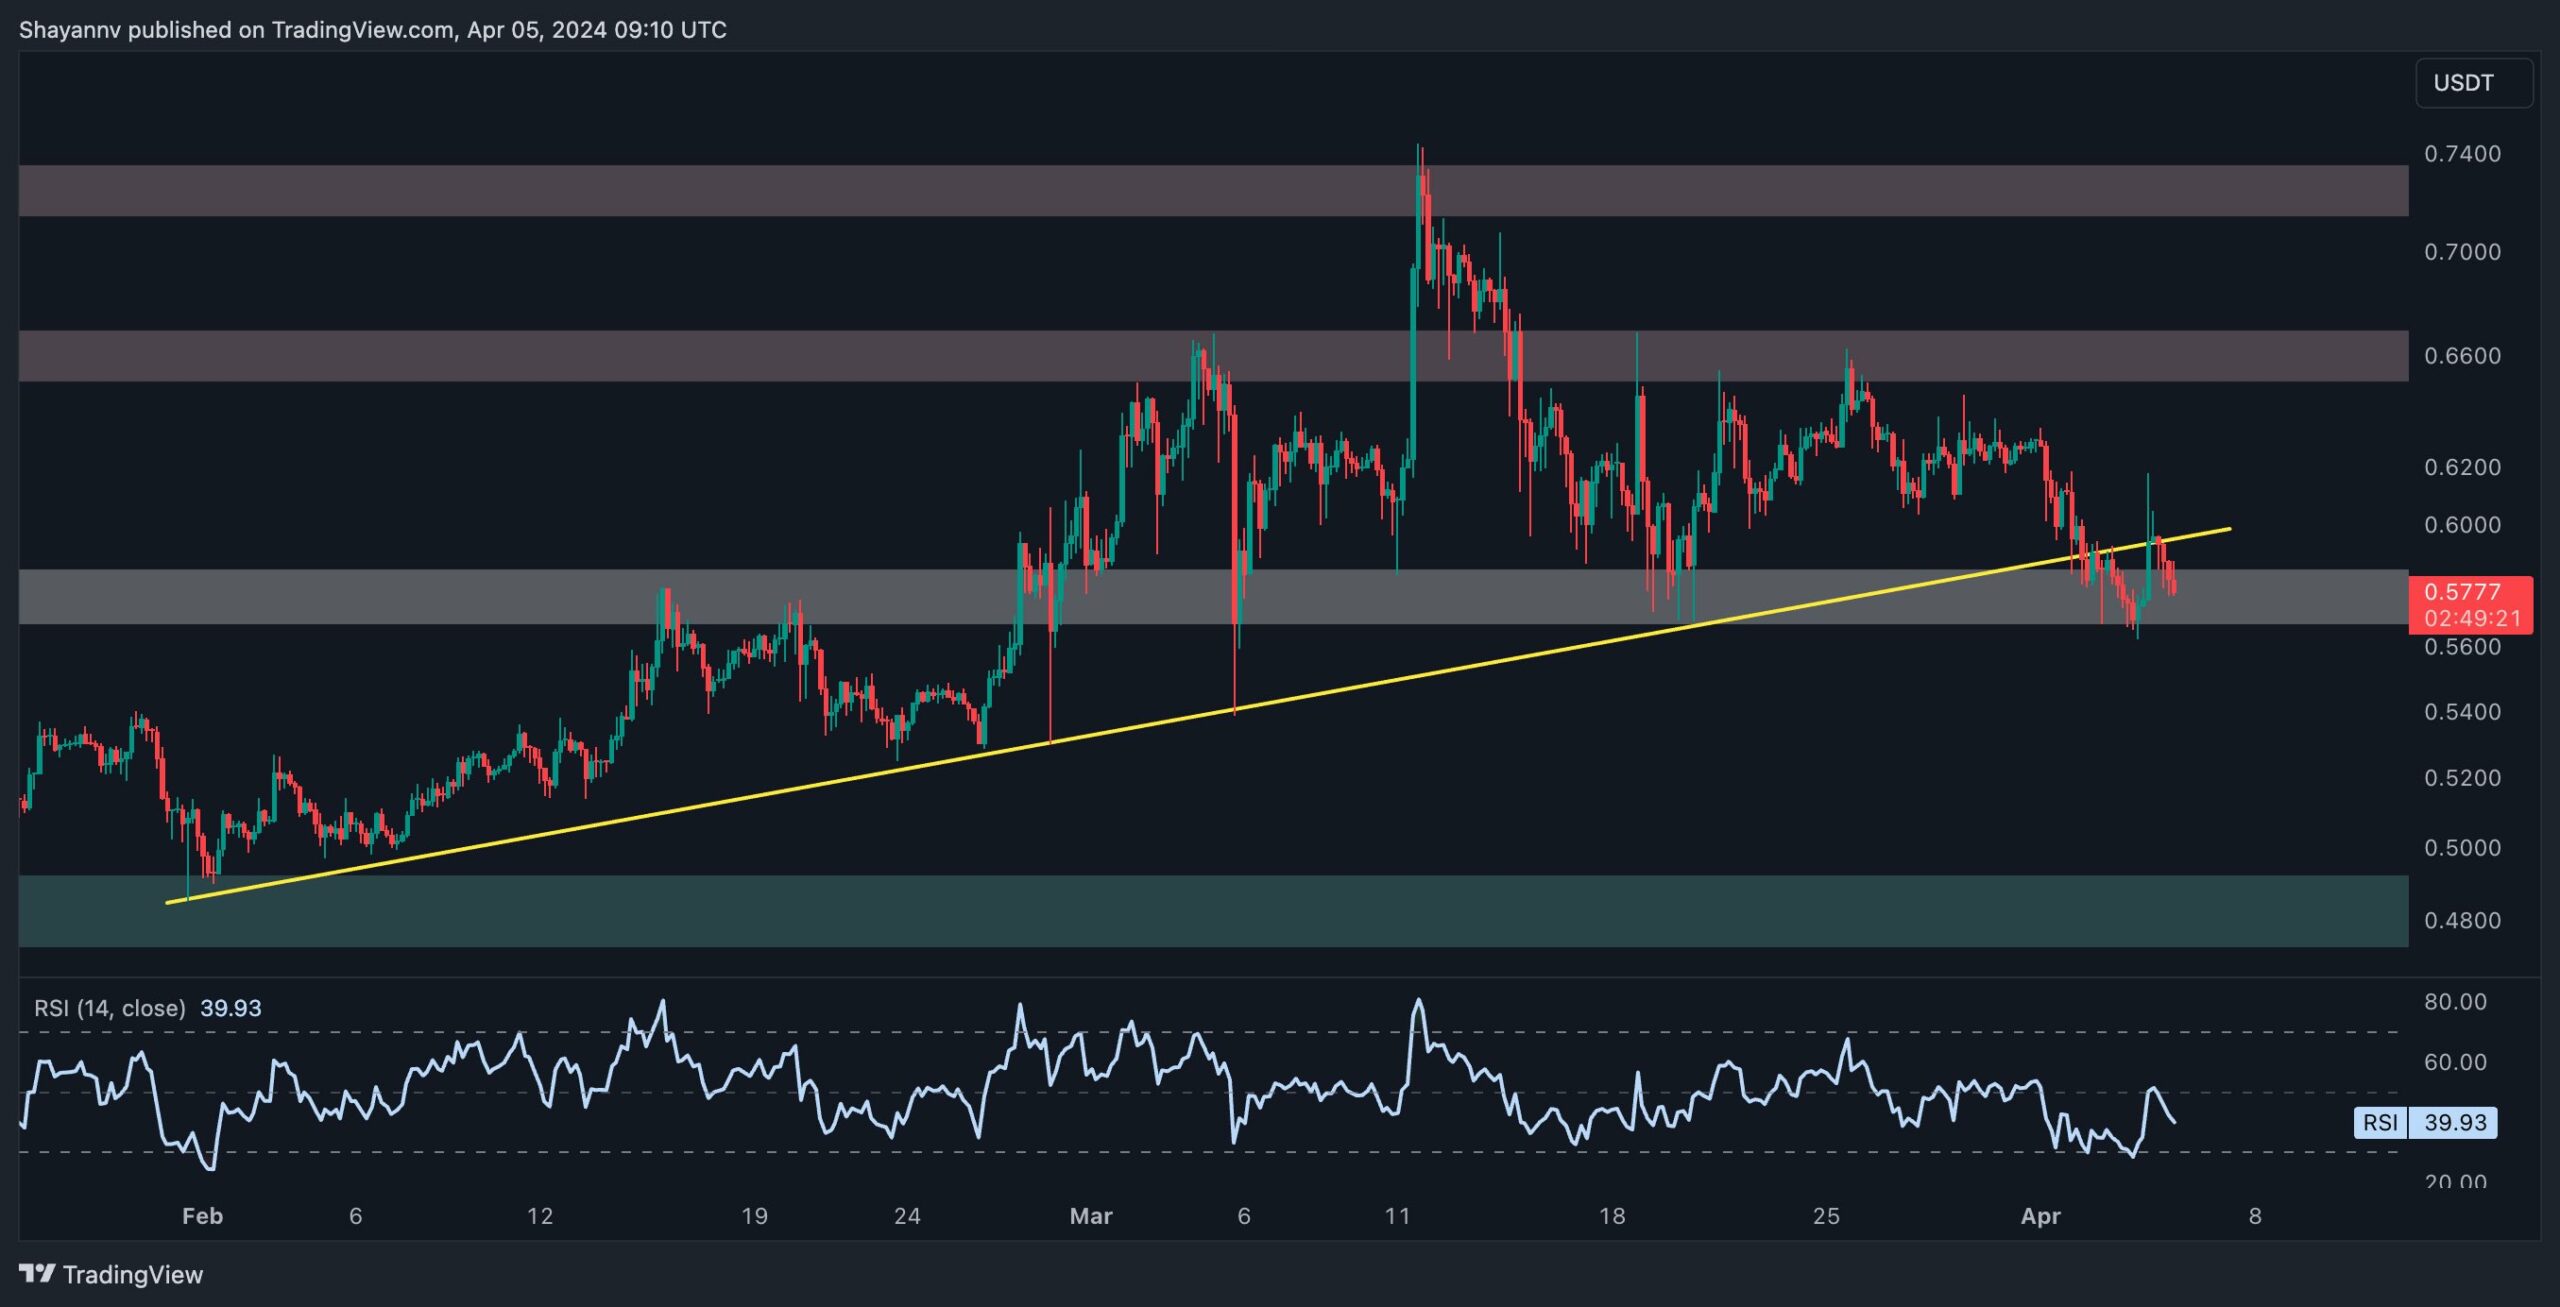Click the Shayannv published header text
The image size is (2560, 1307).
[x=373, y=30]
